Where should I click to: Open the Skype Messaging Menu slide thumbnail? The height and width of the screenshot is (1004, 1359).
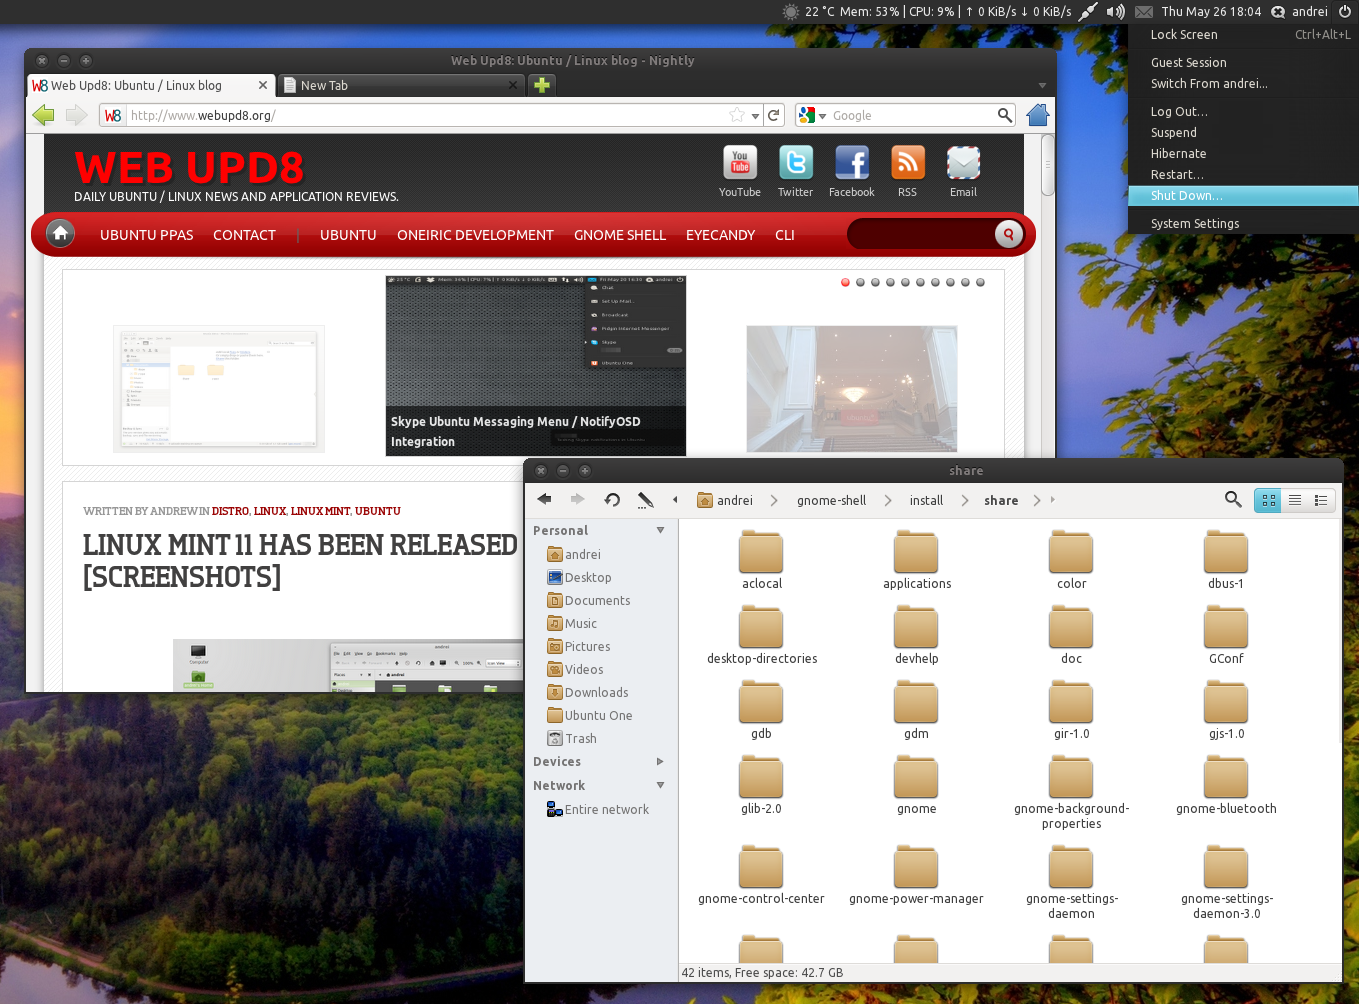[536, 366]
